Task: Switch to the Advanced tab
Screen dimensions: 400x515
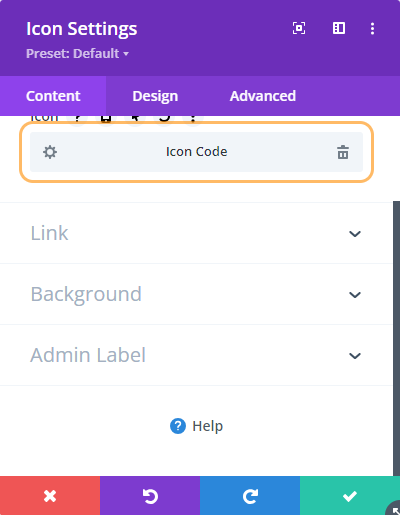Action: click(263, 96)
